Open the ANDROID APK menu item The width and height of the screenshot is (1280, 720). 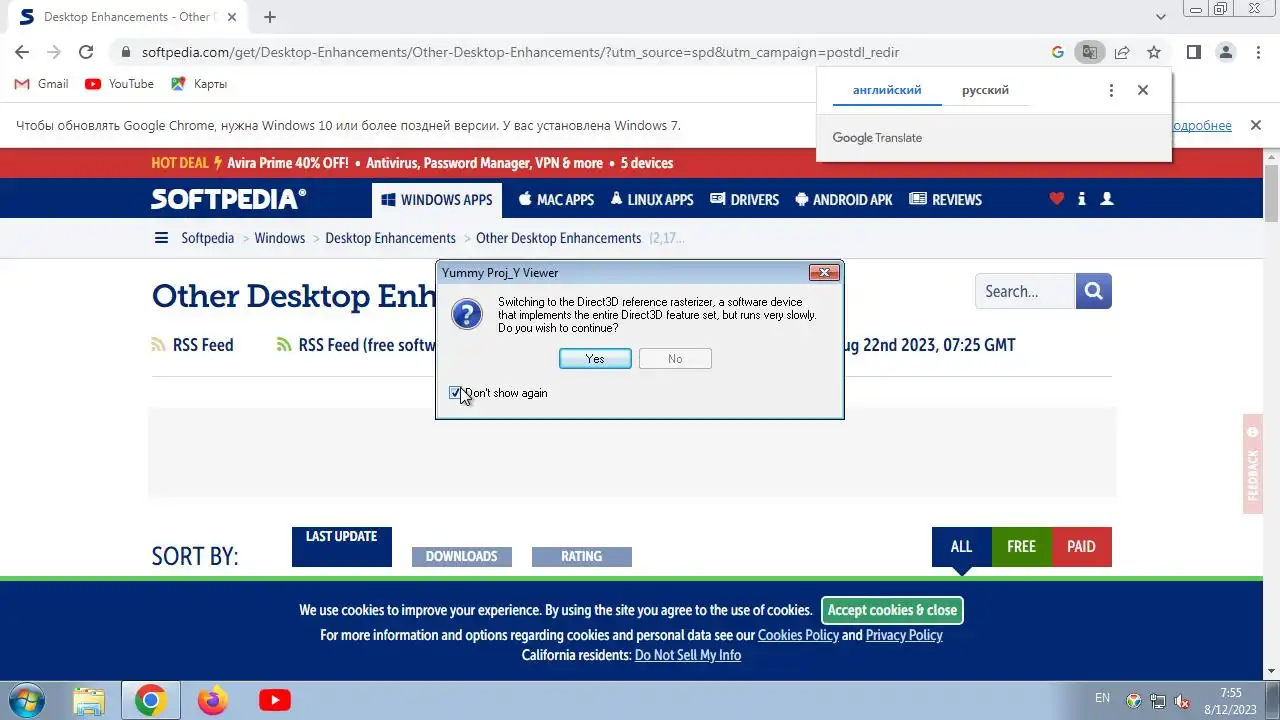coord(844,199)
